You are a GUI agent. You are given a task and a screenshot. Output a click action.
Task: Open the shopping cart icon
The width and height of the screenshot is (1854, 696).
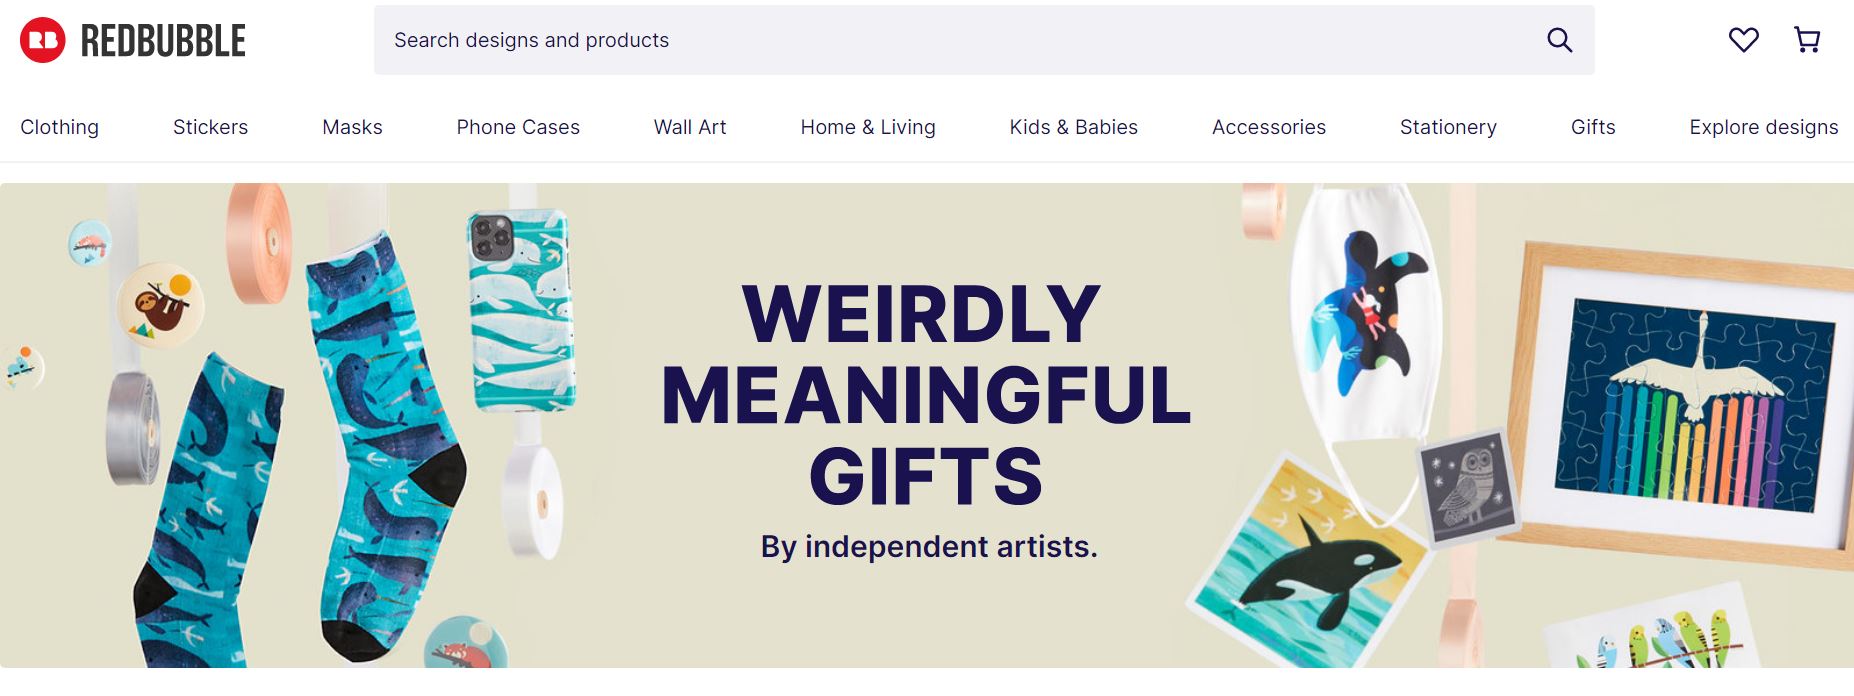click(1807, 40)
